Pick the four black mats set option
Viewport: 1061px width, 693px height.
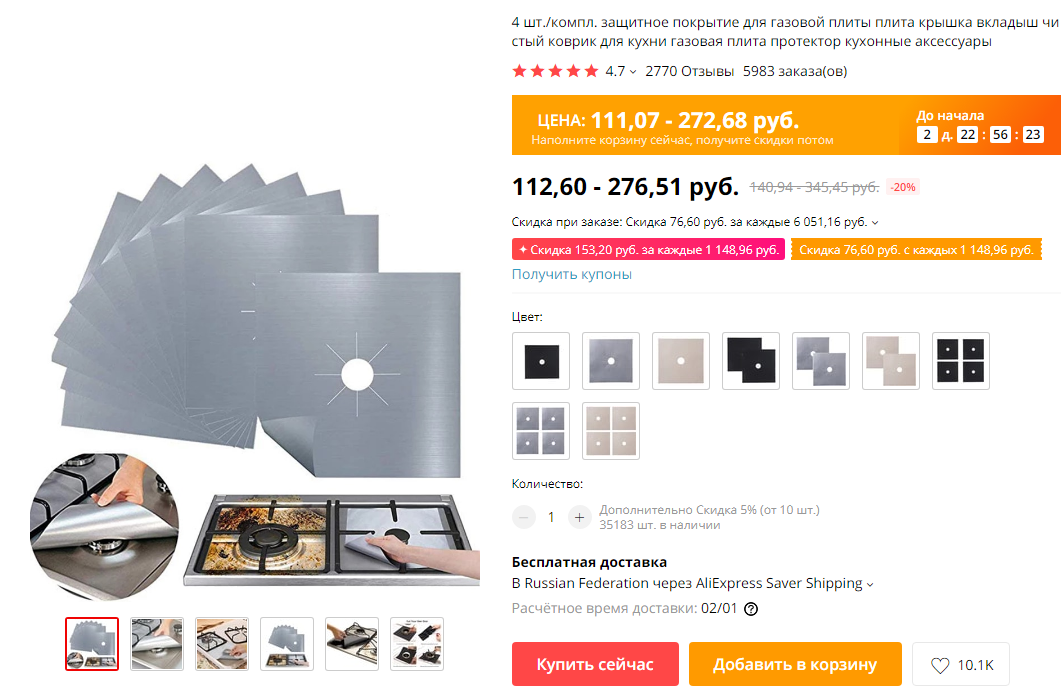[x=961, y=361]
